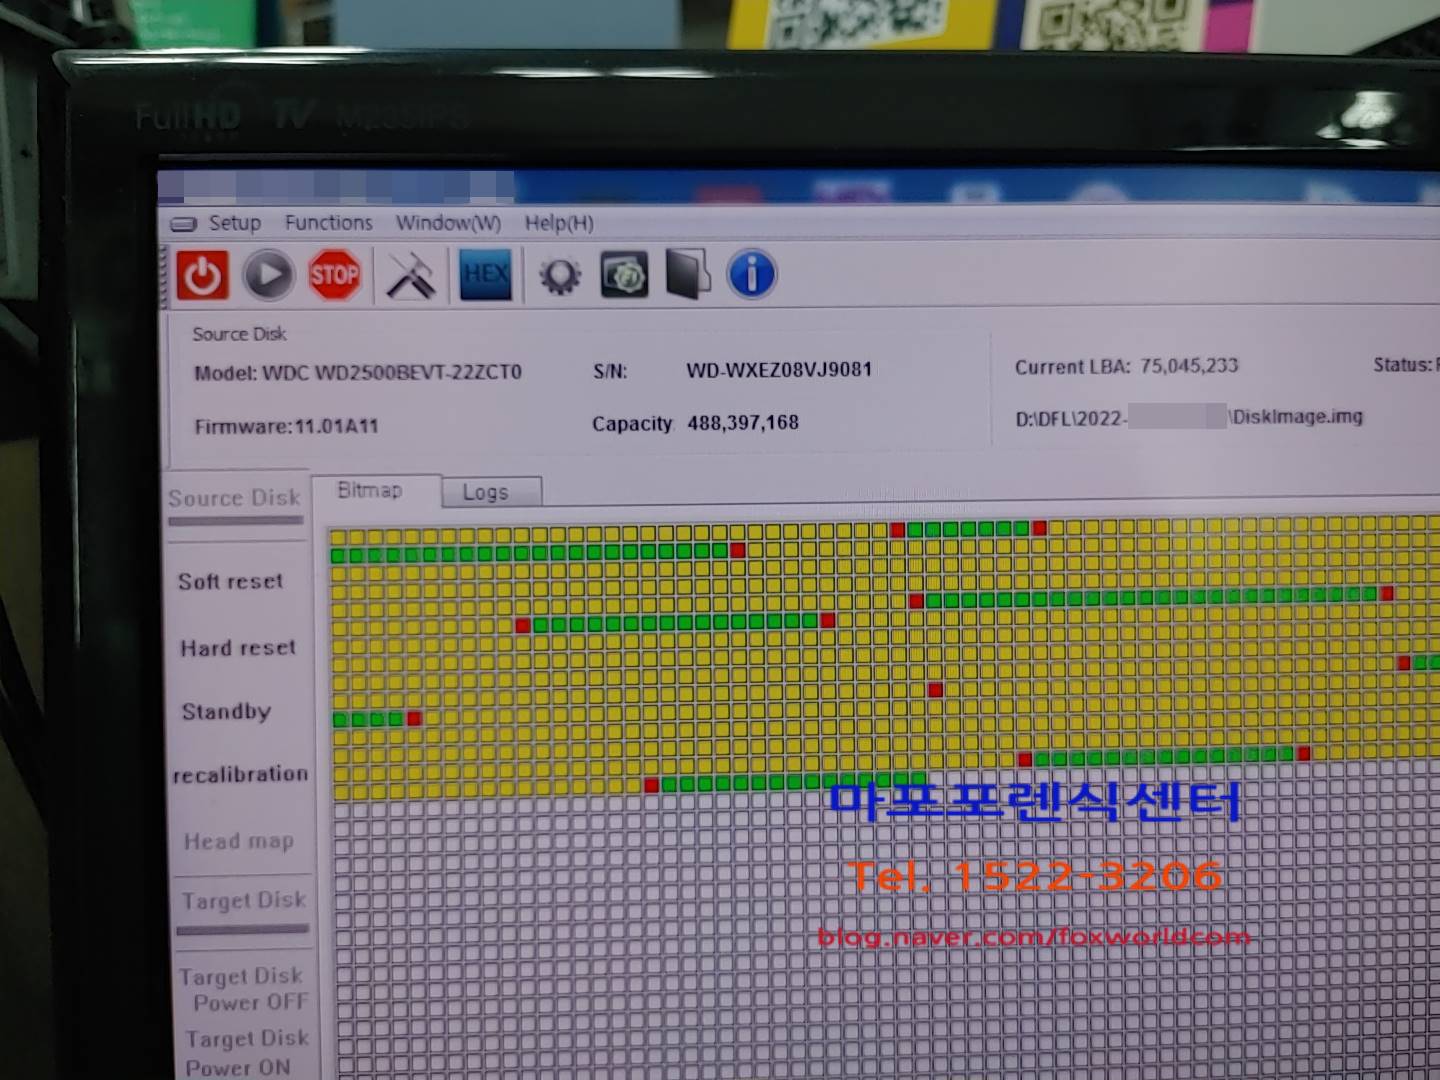Click the dark book icon in toolbar

pos(688,275)
